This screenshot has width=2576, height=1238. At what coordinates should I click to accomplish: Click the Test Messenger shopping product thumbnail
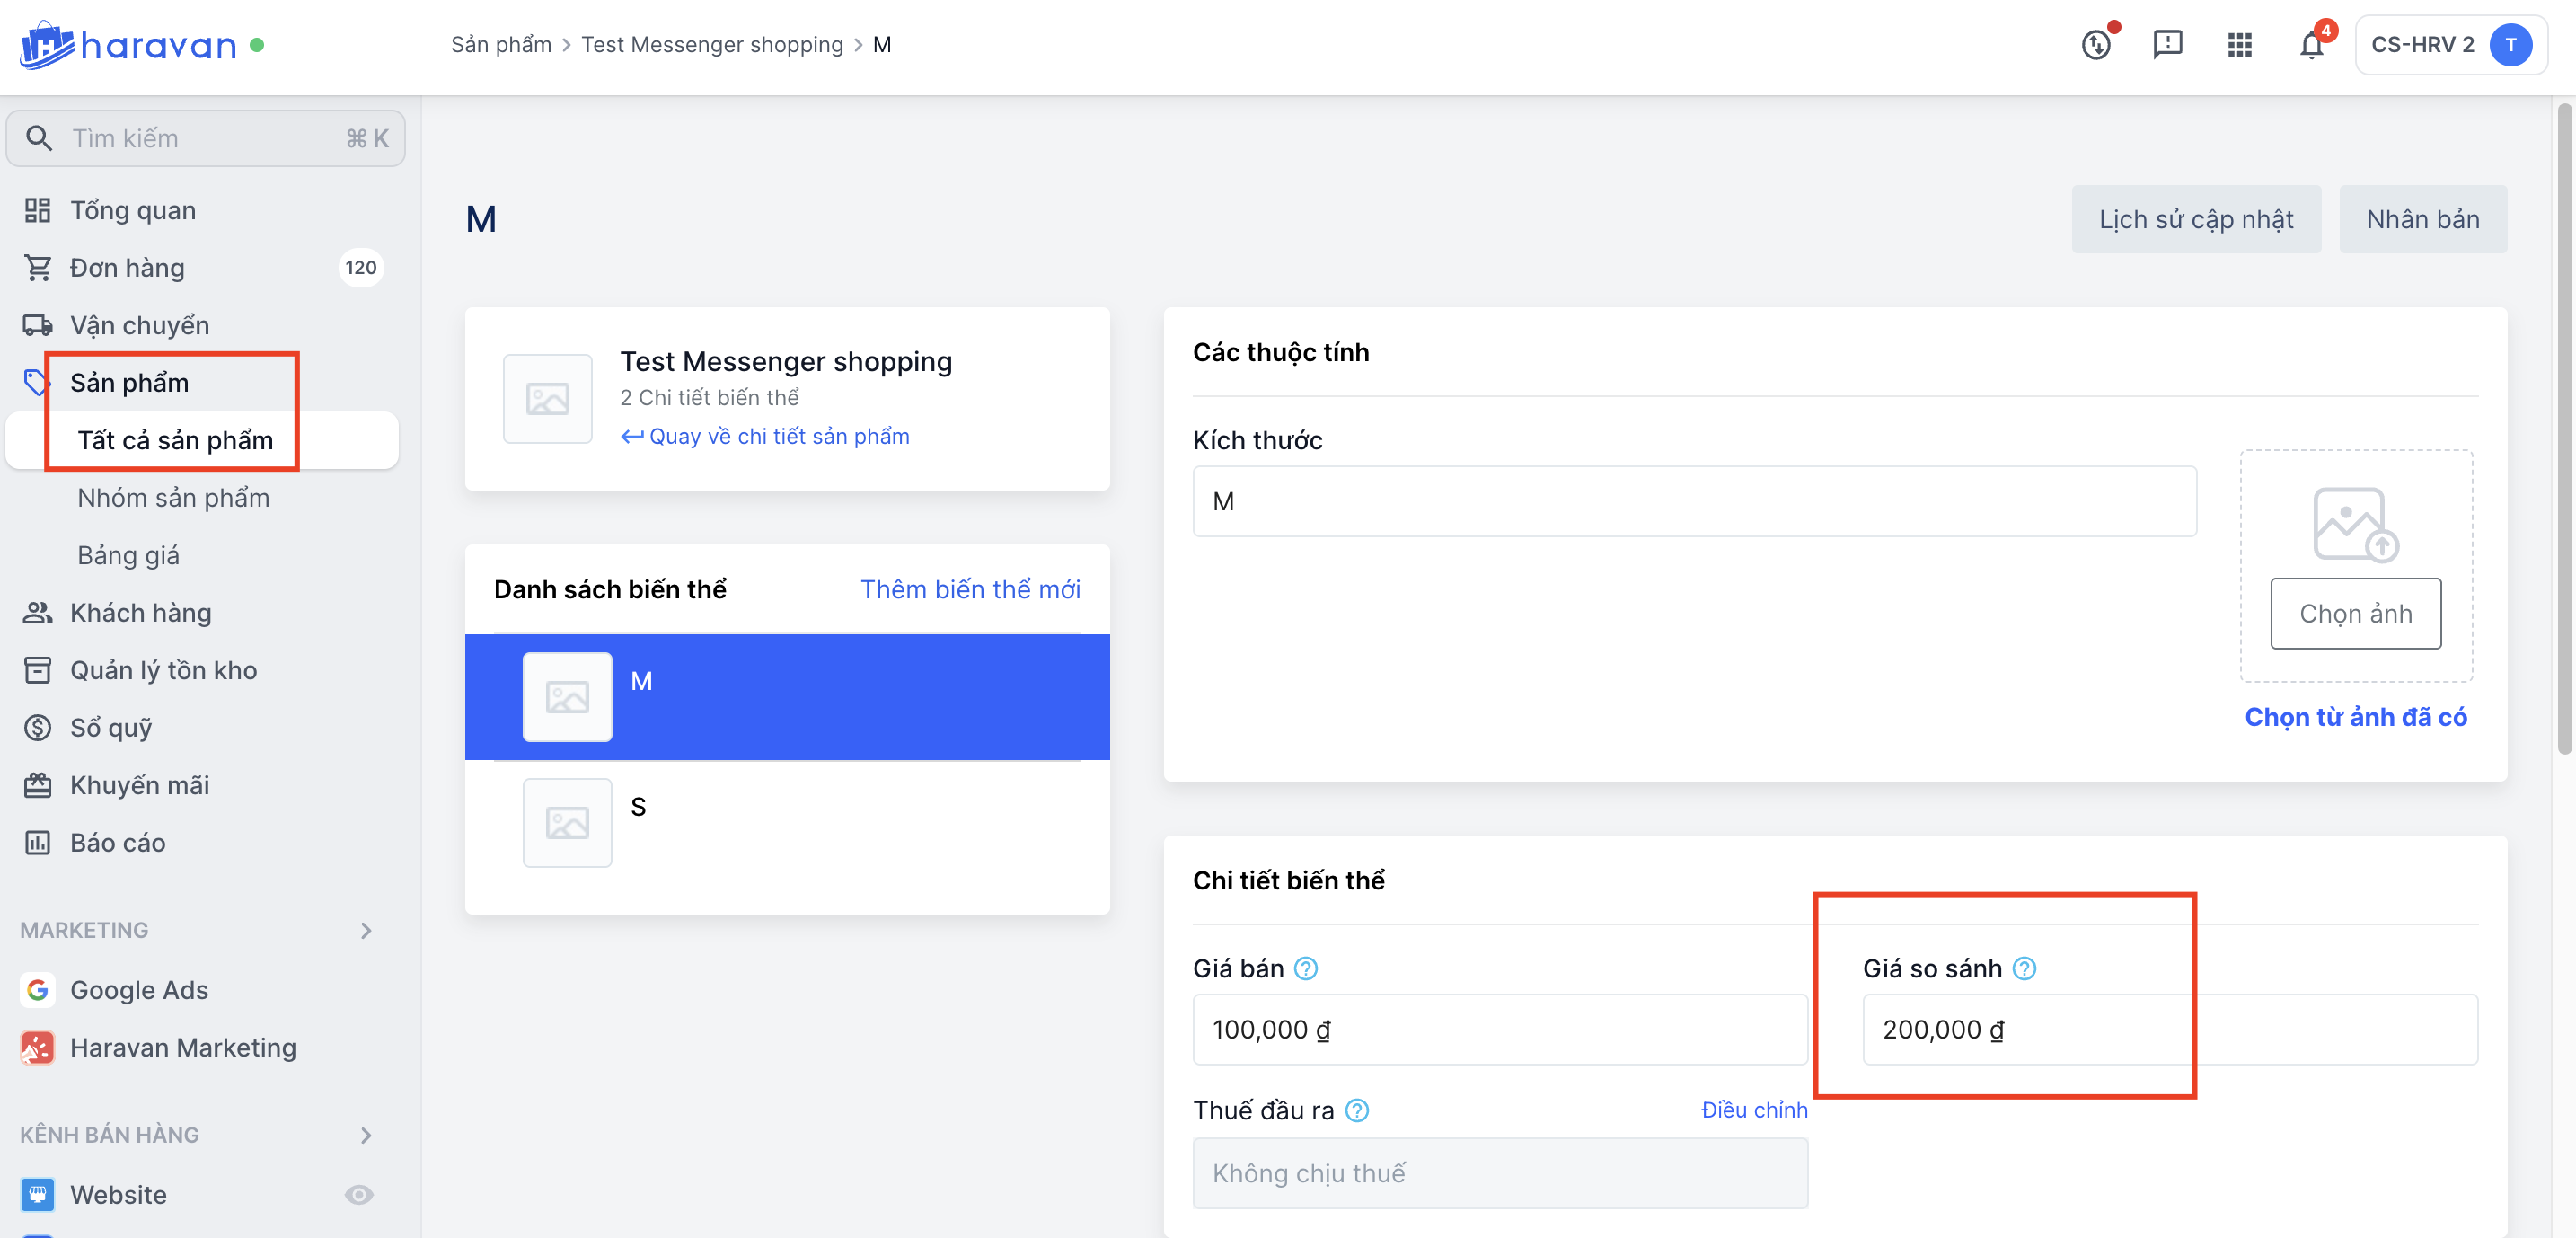tap(547, 399)
